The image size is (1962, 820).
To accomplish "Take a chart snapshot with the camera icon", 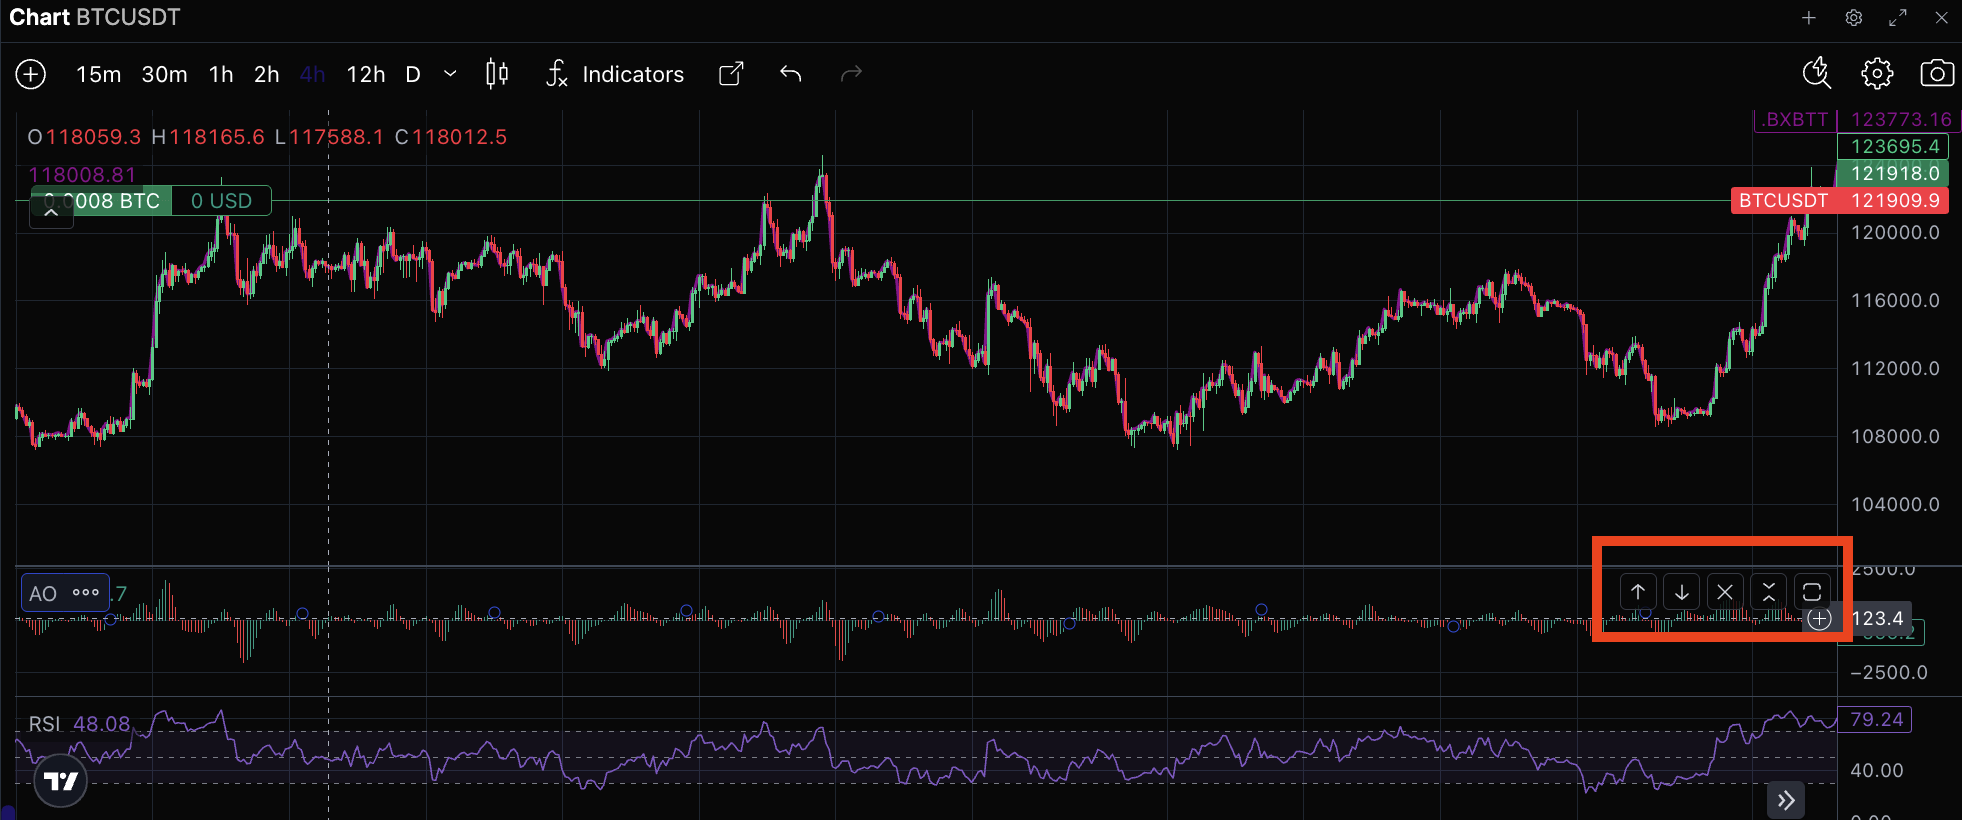I will pyautogui.click(x=1936, y=74).
